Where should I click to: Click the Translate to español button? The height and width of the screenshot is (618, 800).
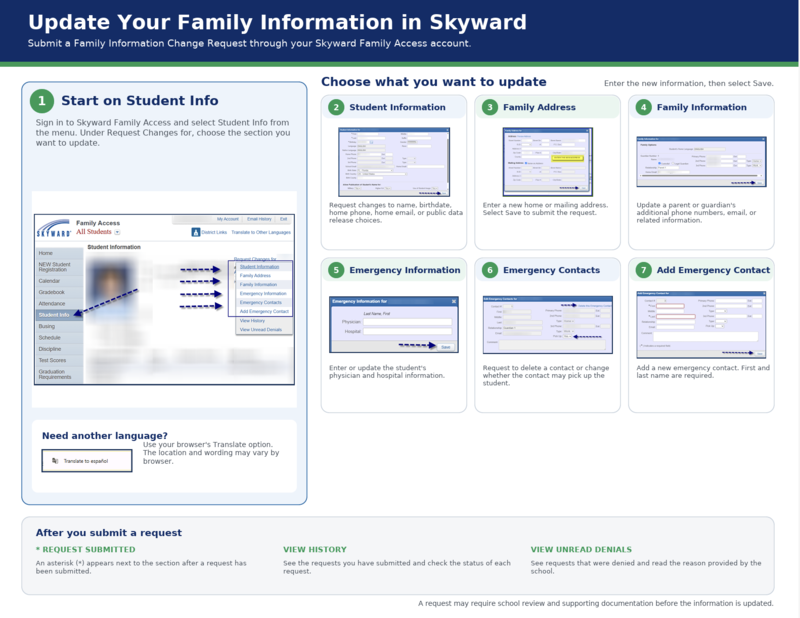(x=87, y=461)
